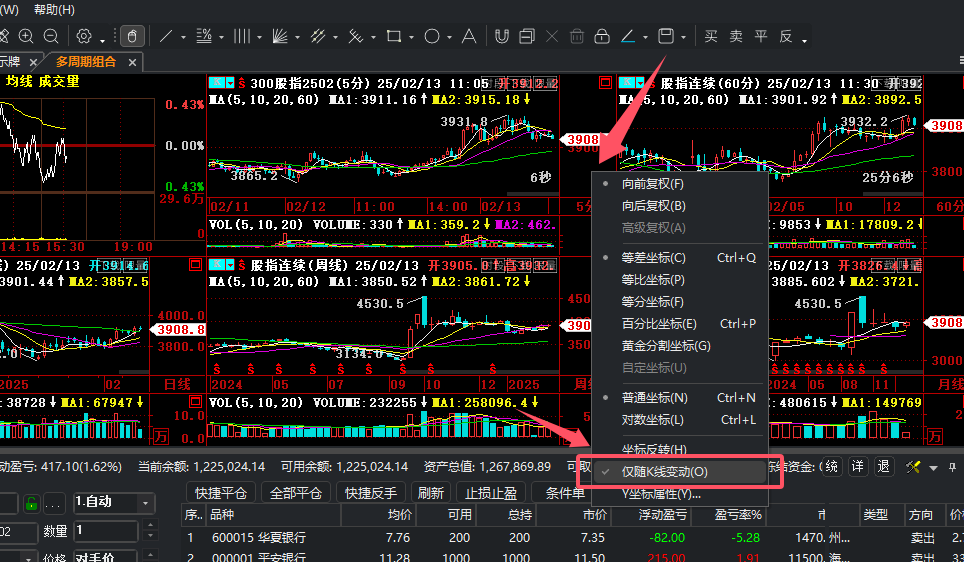Click the 快捷平仓 button
The image size is (964, 562).
(221, 493)
